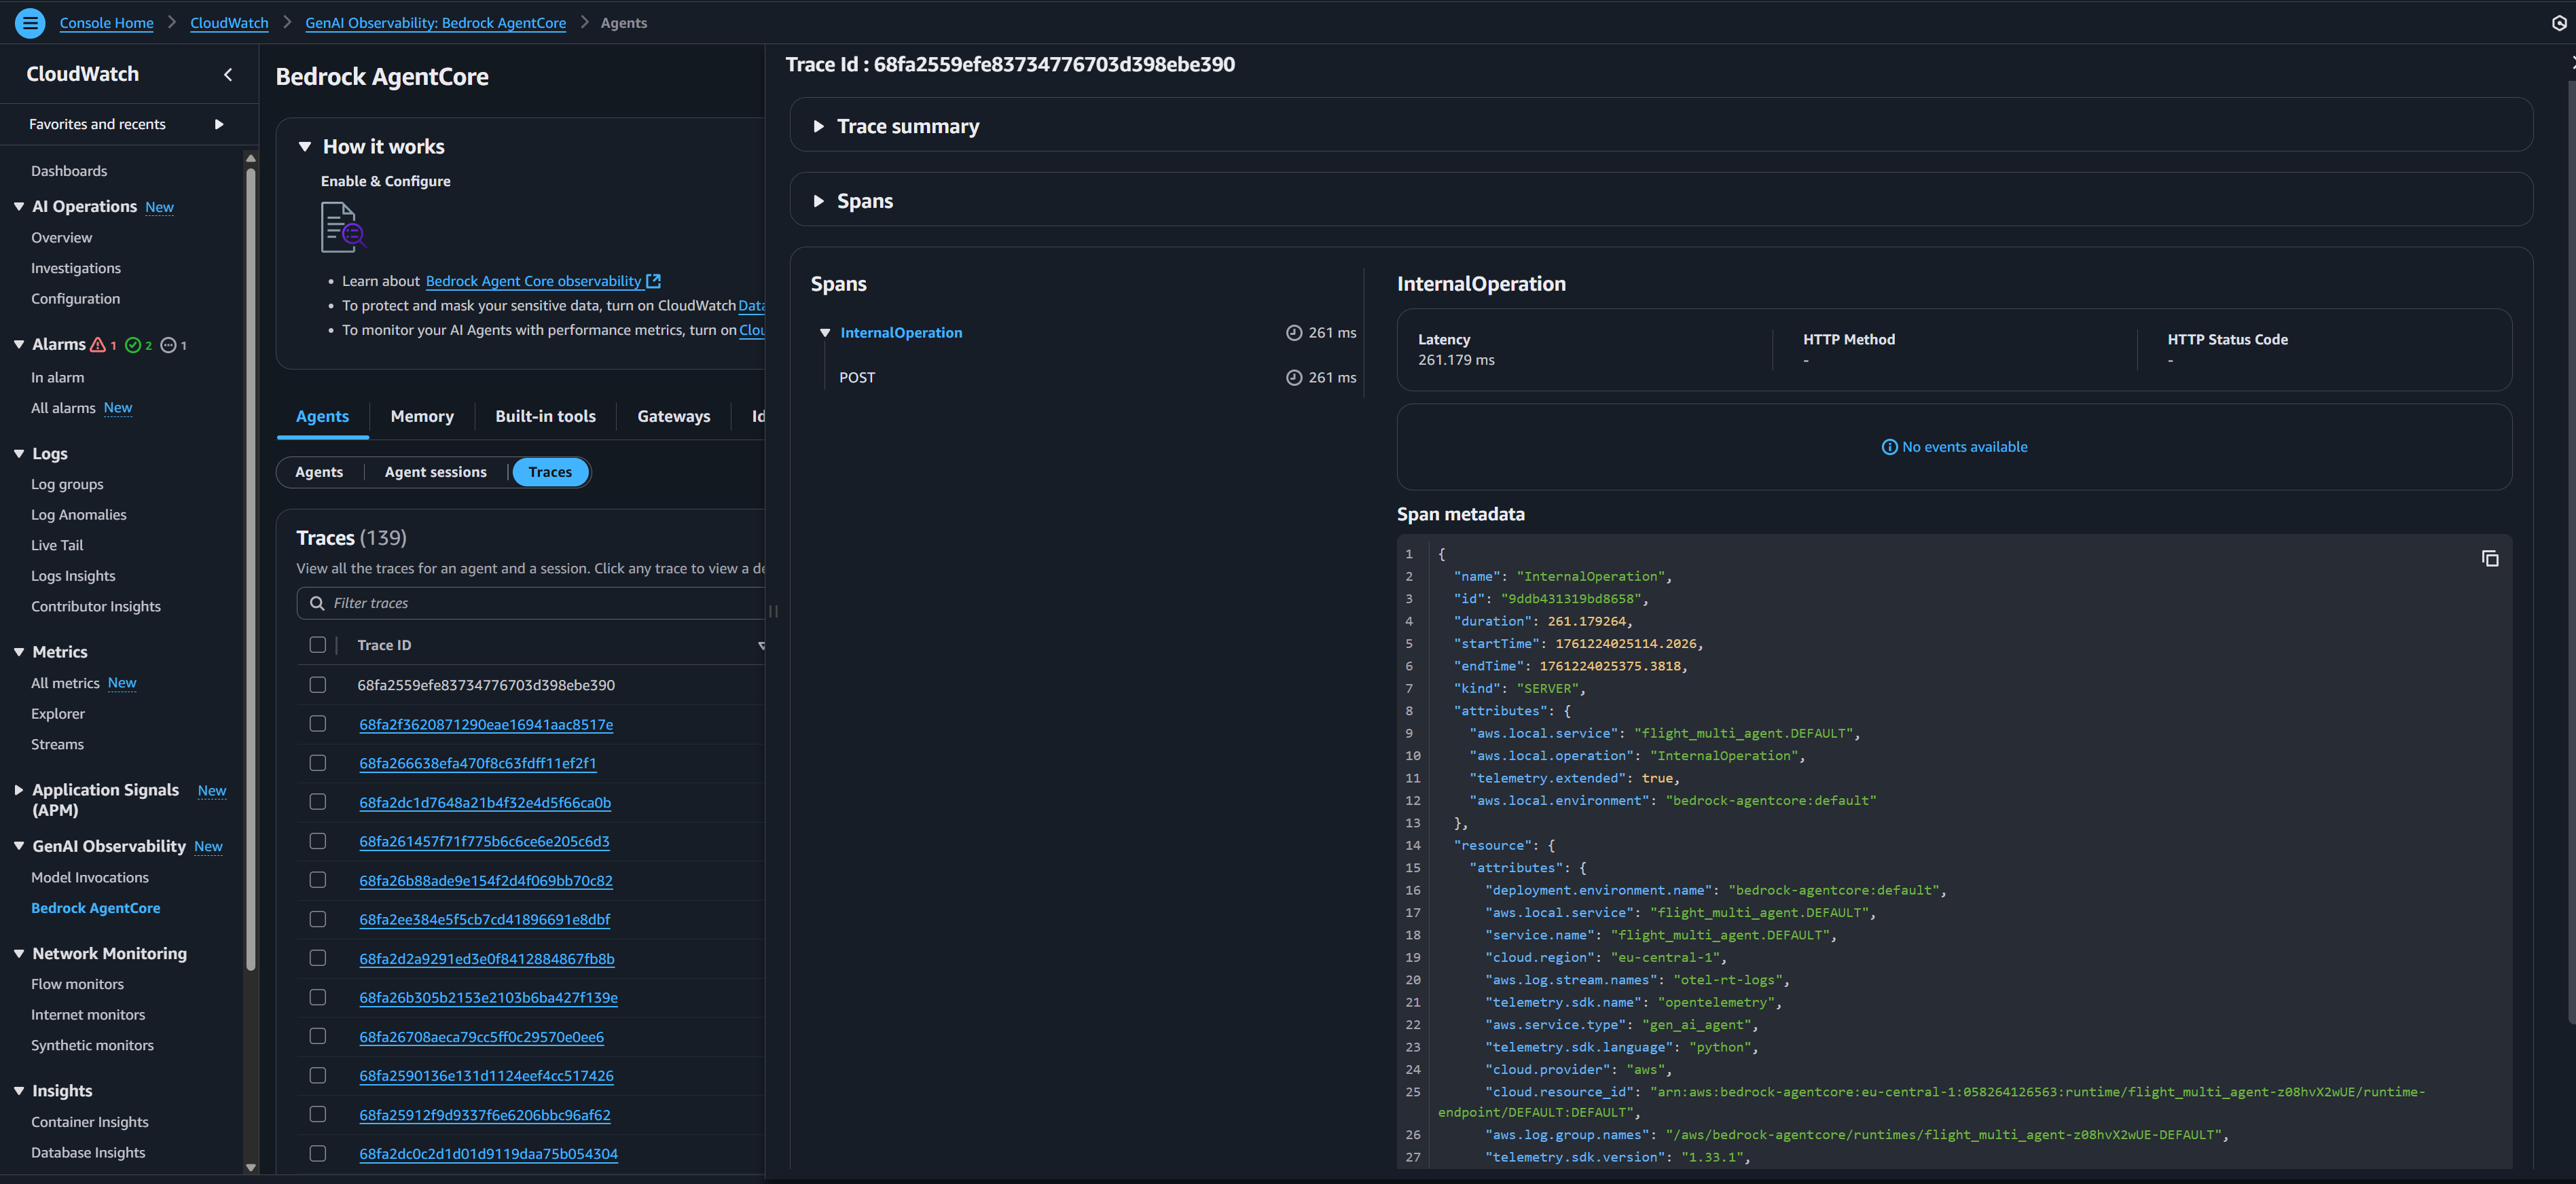Open the CloudWatch breadcrumb link
Screen dimensions: 2576x1184
(x=229, y=23)
